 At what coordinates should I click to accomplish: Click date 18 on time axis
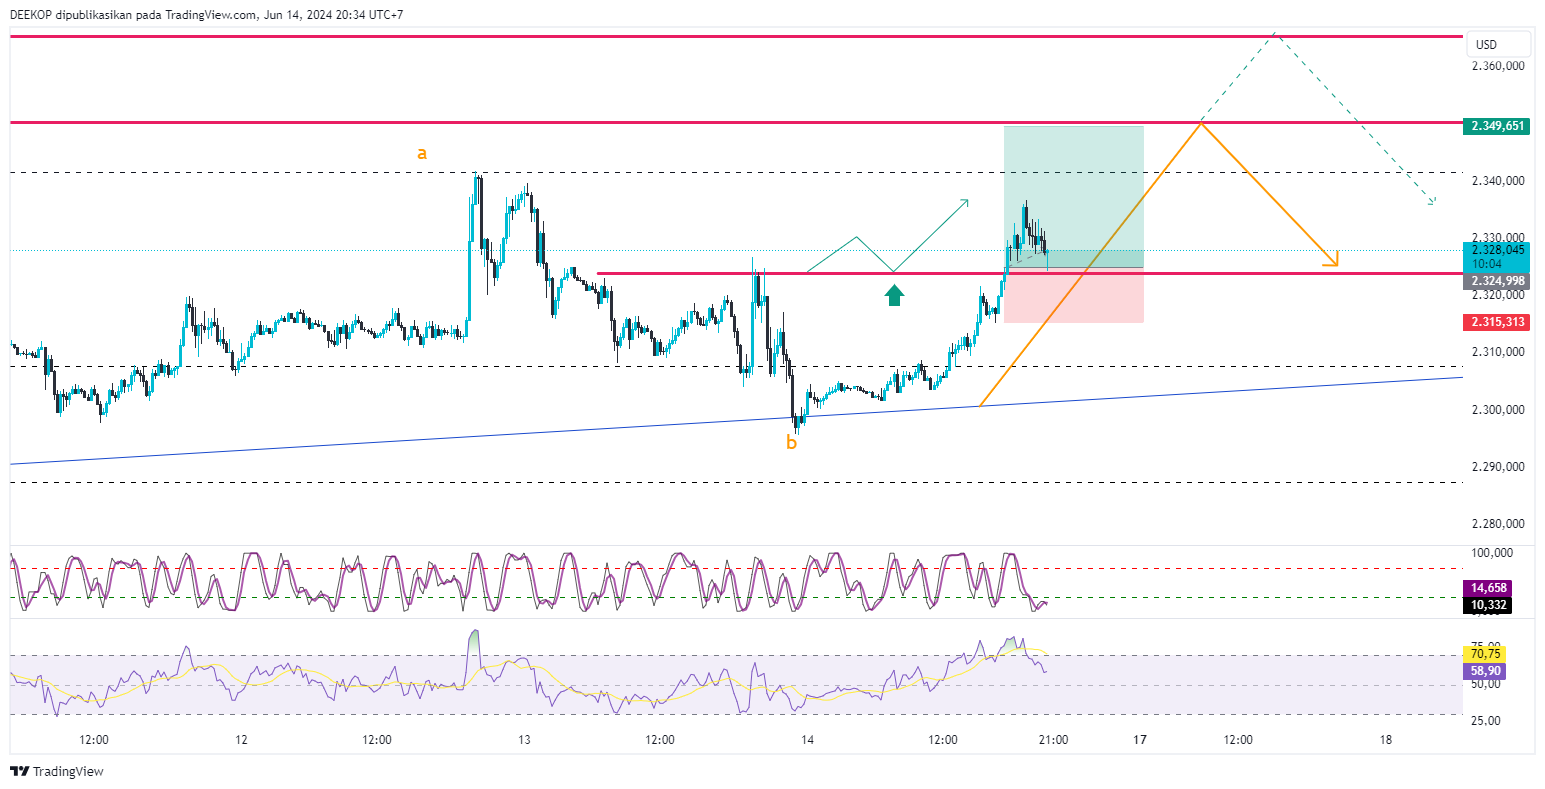point(1385,740)
